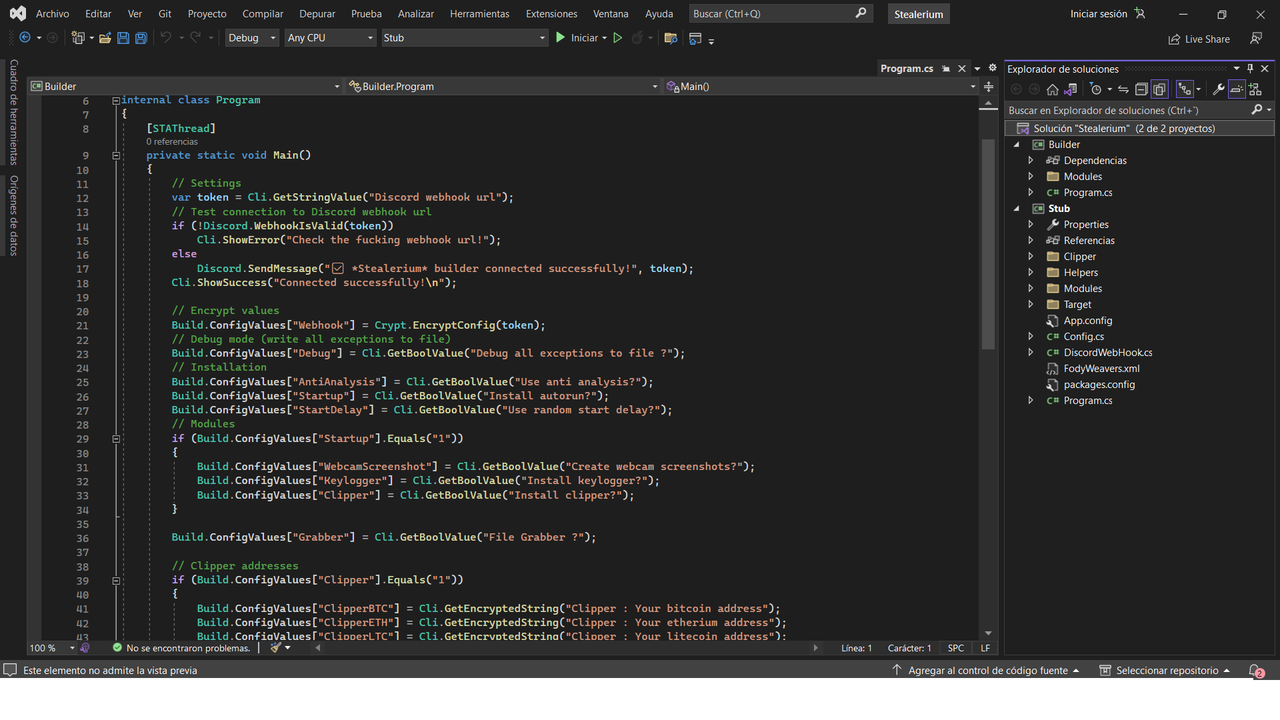Click the Buscar (Ctrl+Q) search box

click(780, 14)
